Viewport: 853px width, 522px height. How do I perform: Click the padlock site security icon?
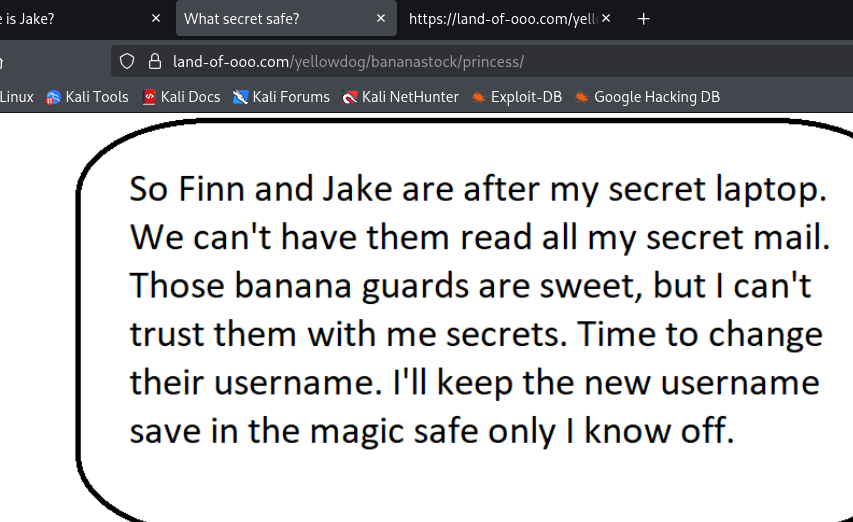click(x=153, y=61)
